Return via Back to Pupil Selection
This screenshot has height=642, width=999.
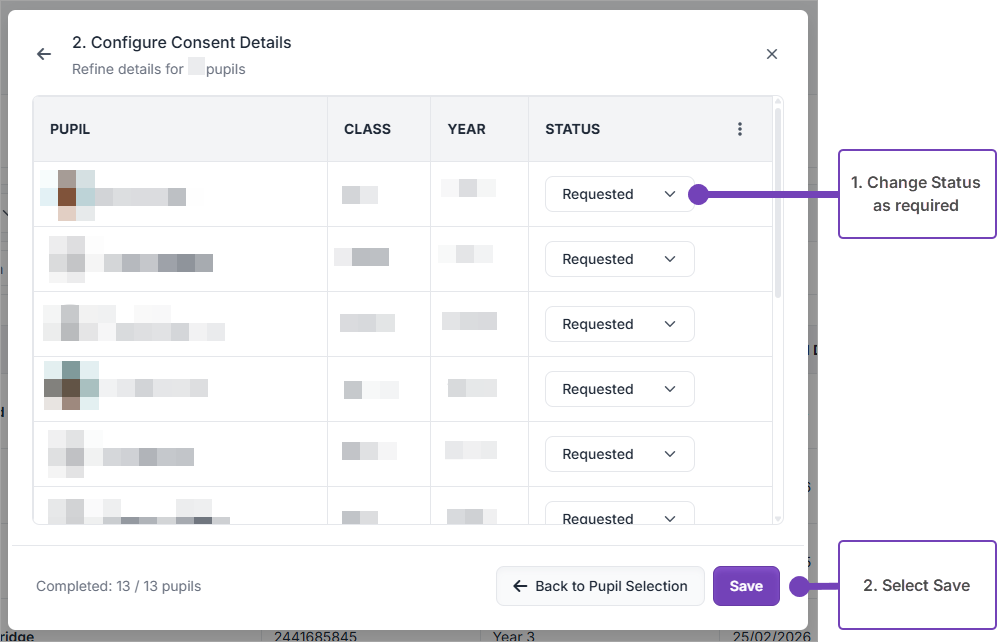(600, 586)
